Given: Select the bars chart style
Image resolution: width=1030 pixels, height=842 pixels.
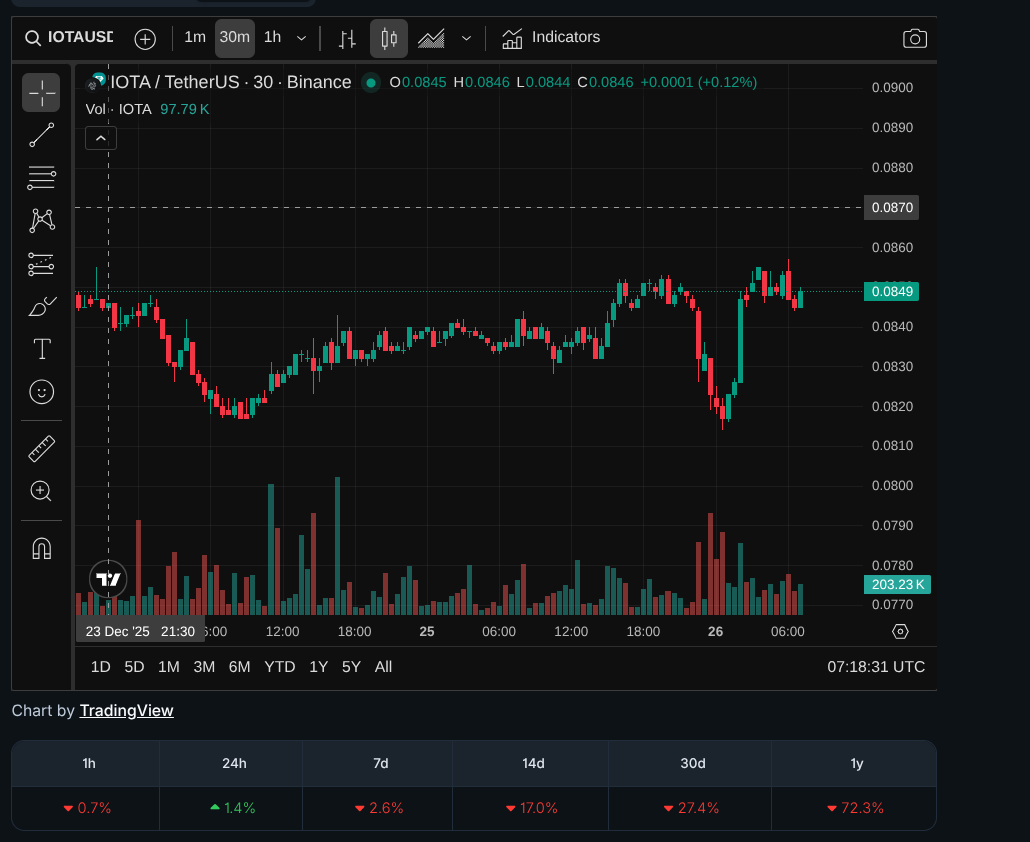Looking at the screenshot, I should (x=347, y=39).
